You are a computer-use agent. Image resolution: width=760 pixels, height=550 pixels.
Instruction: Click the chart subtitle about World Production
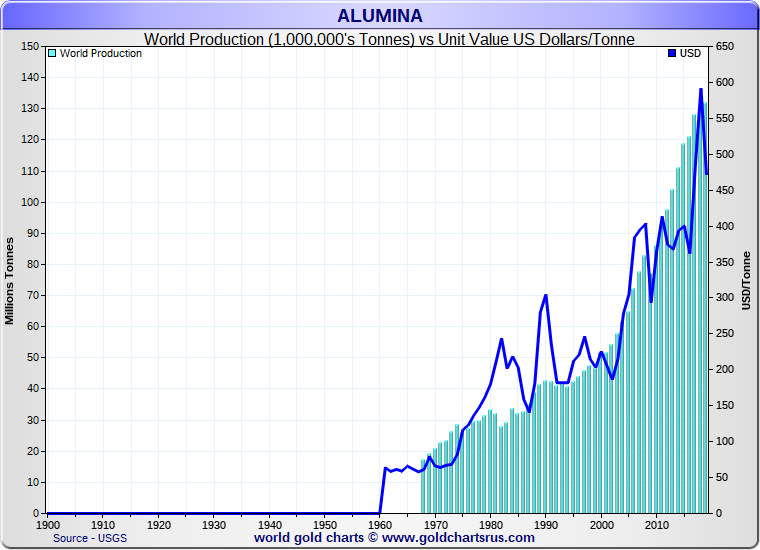tap(389, 38)
